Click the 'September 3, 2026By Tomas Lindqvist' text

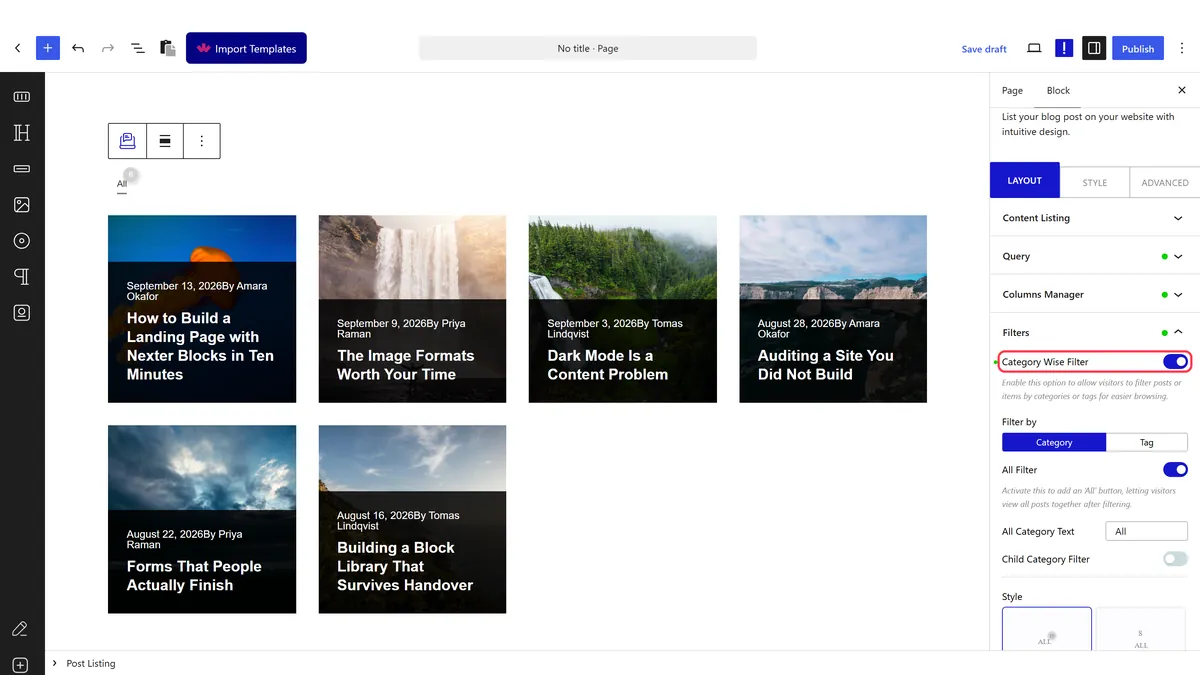coord(615,329)
